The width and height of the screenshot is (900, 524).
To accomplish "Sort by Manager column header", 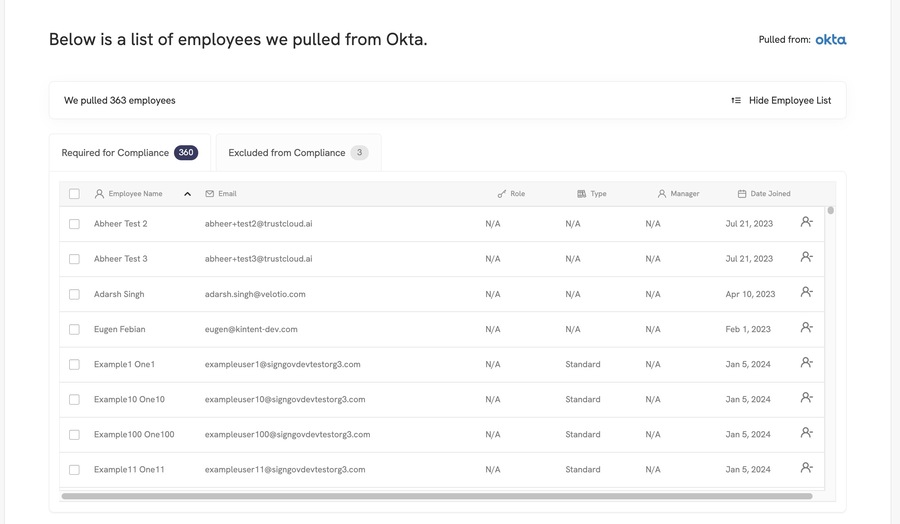I will 678,194.
